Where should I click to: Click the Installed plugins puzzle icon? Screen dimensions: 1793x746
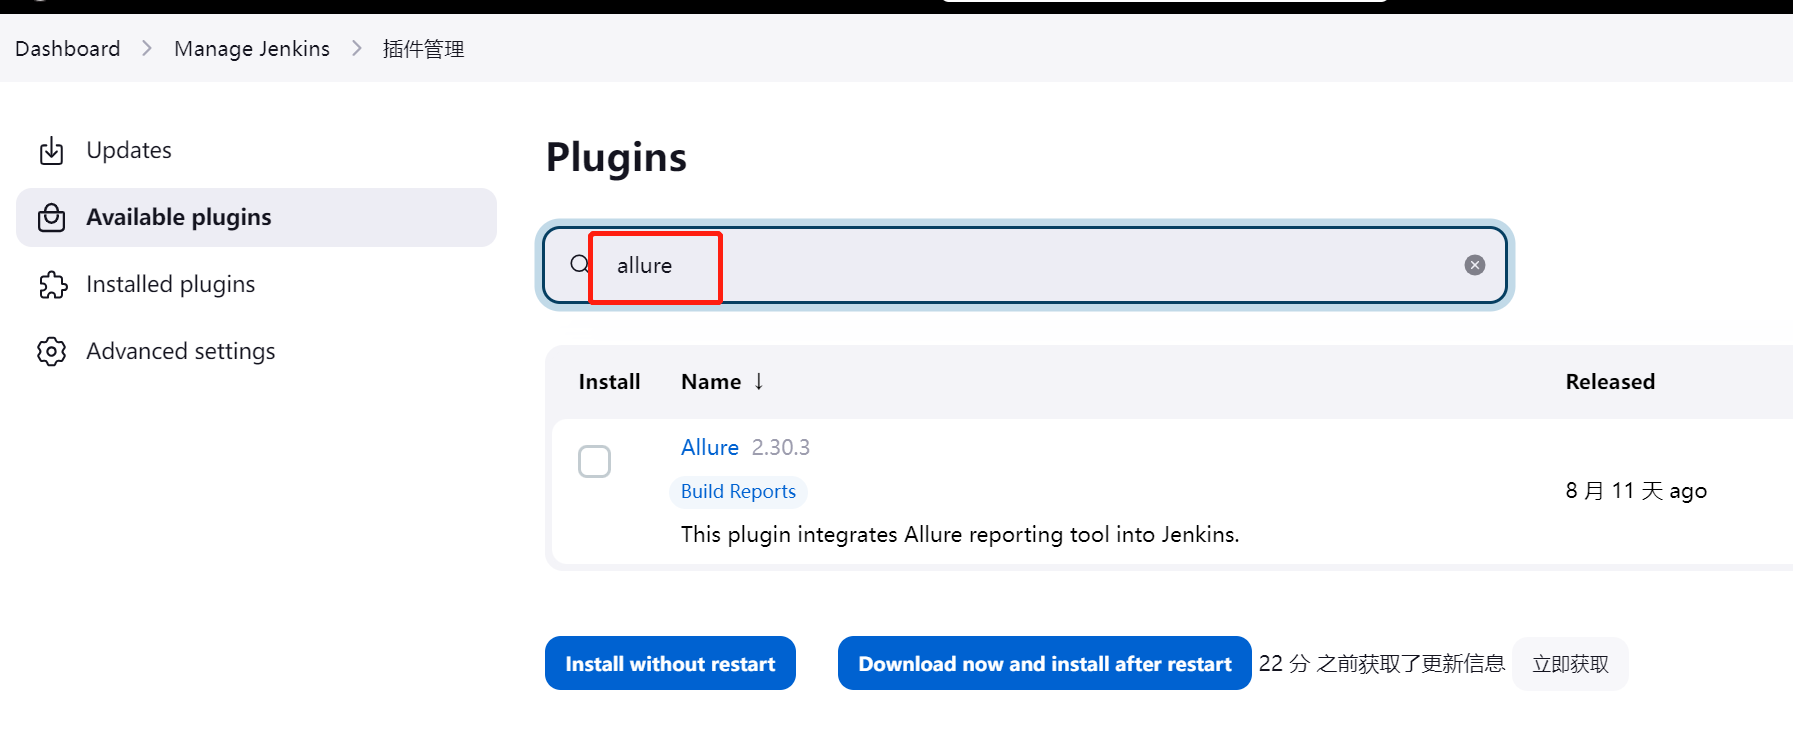tap(52, 285)
